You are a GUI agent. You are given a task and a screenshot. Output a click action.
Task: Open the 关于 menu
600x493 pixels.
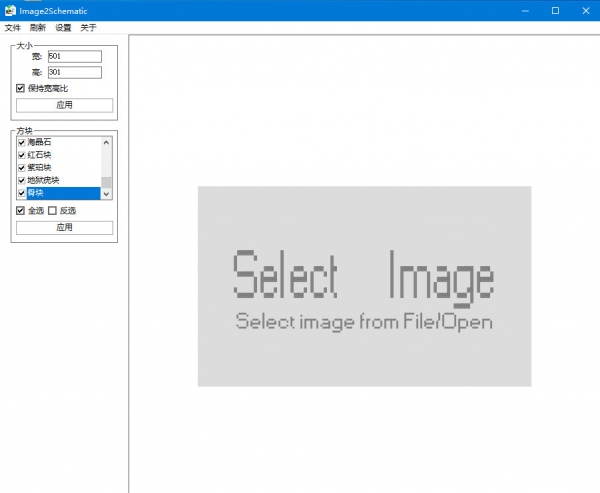tap(88, 28)
